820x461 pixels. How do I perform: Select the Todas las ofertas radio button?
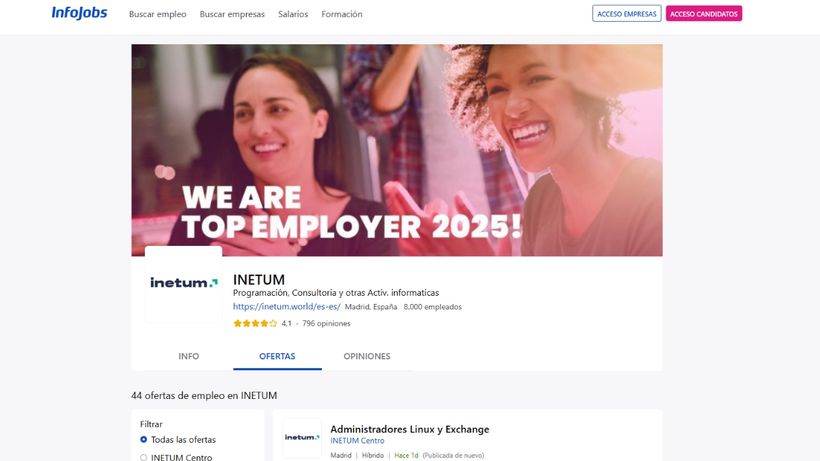coord(143,440)
